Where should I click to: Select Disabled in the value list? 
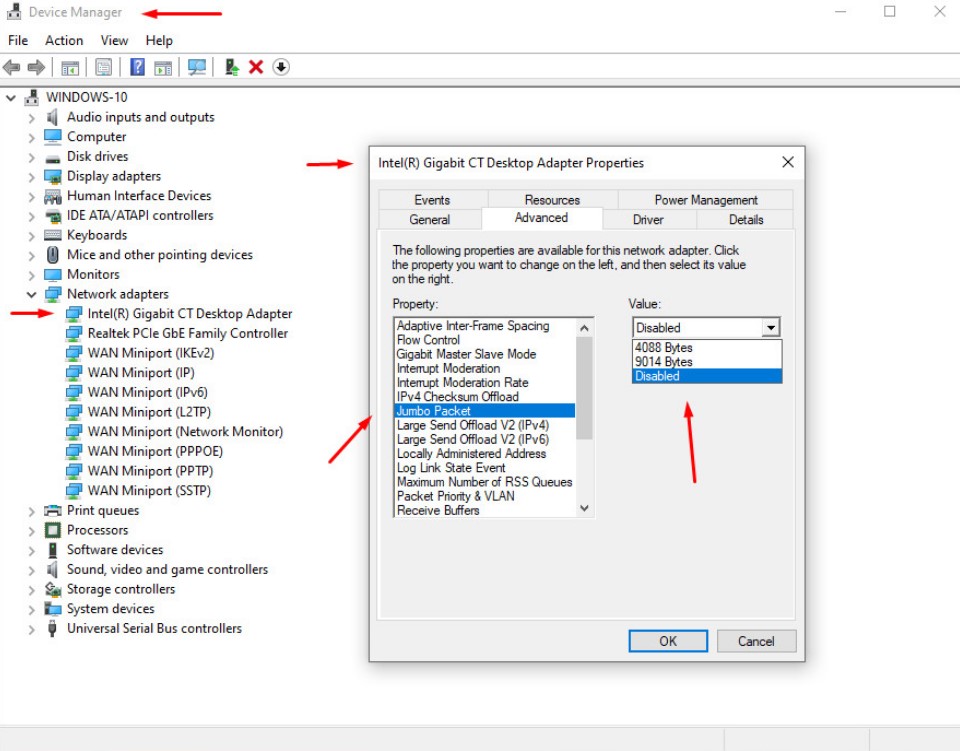pyautogui.click(x=707, y=376)
